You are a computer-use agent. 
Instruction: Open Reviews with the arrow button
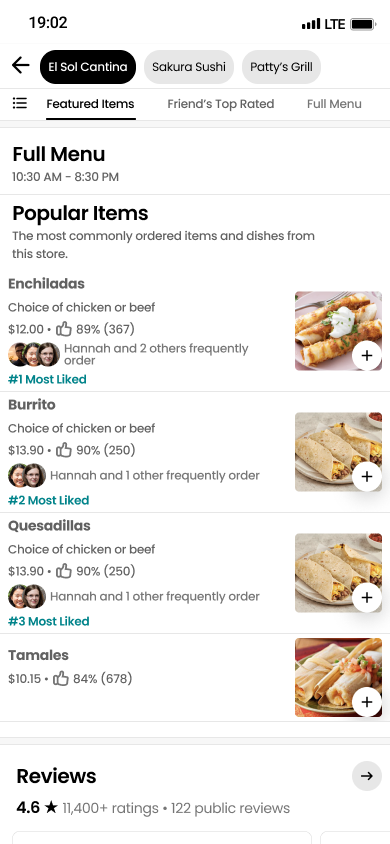click(367, 776)
